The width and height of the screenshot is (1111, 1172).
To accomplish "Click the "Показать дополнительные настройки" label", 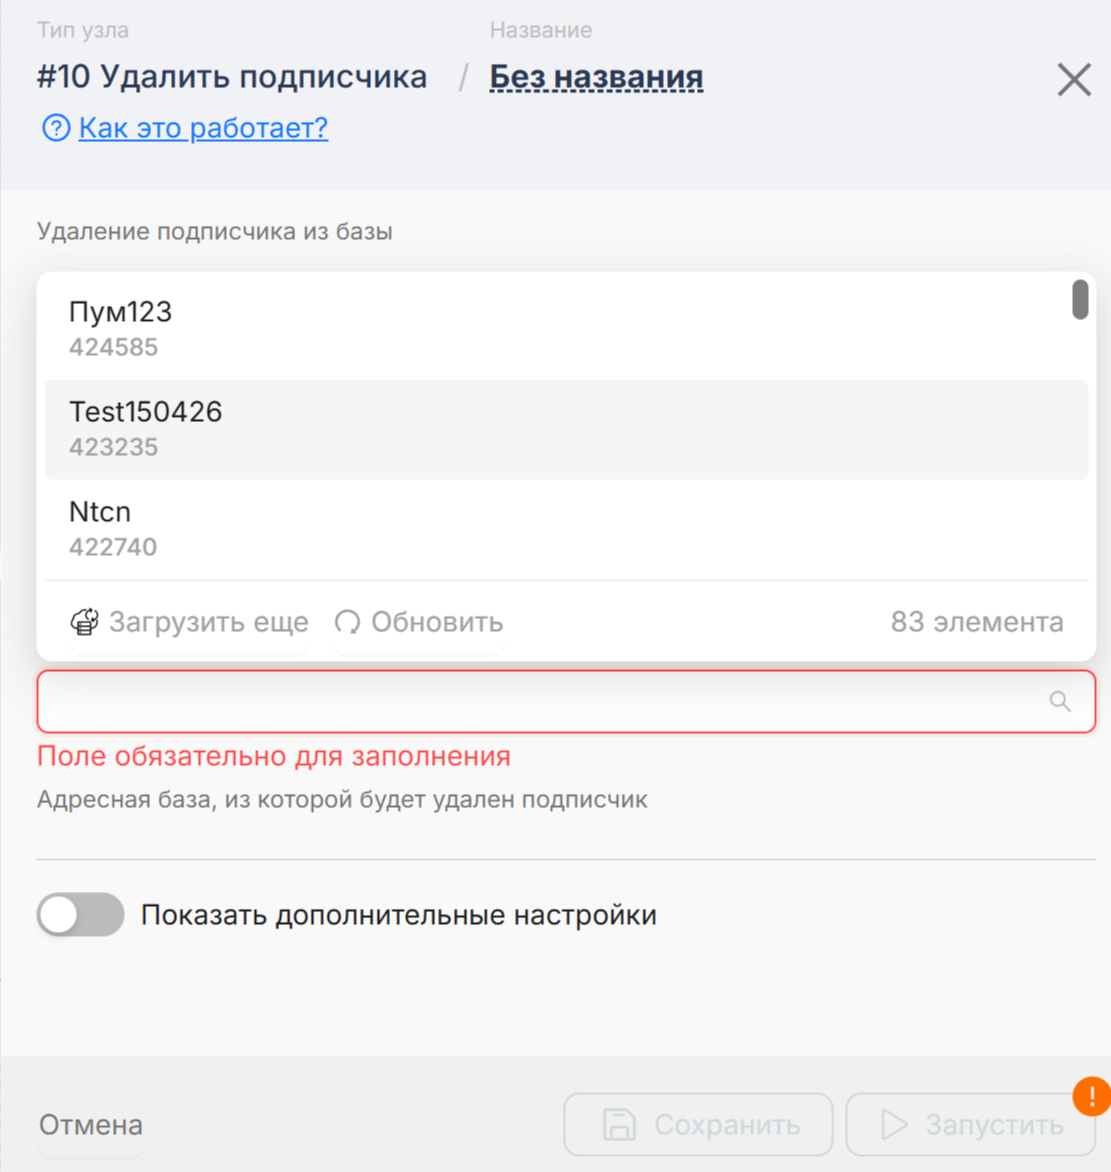I will (x=398, y=915).
